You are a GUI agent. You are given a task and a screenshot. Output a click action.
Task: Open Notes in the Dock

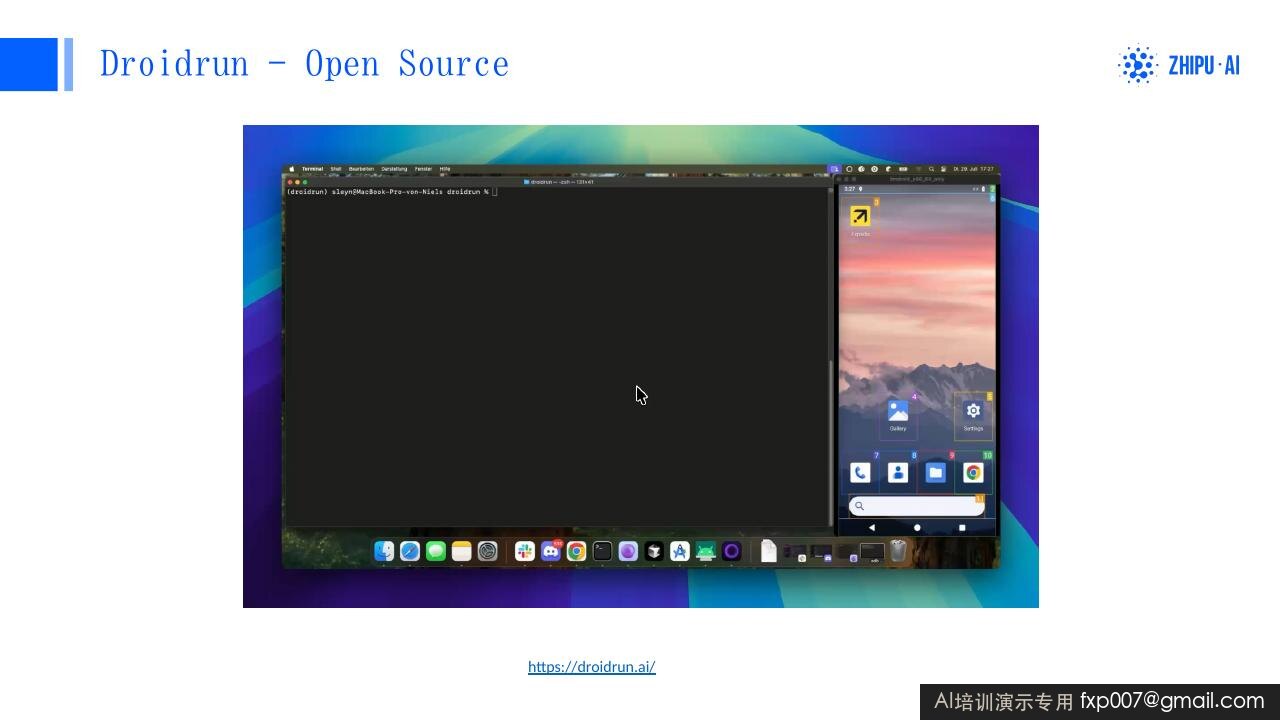coord(461,551)
